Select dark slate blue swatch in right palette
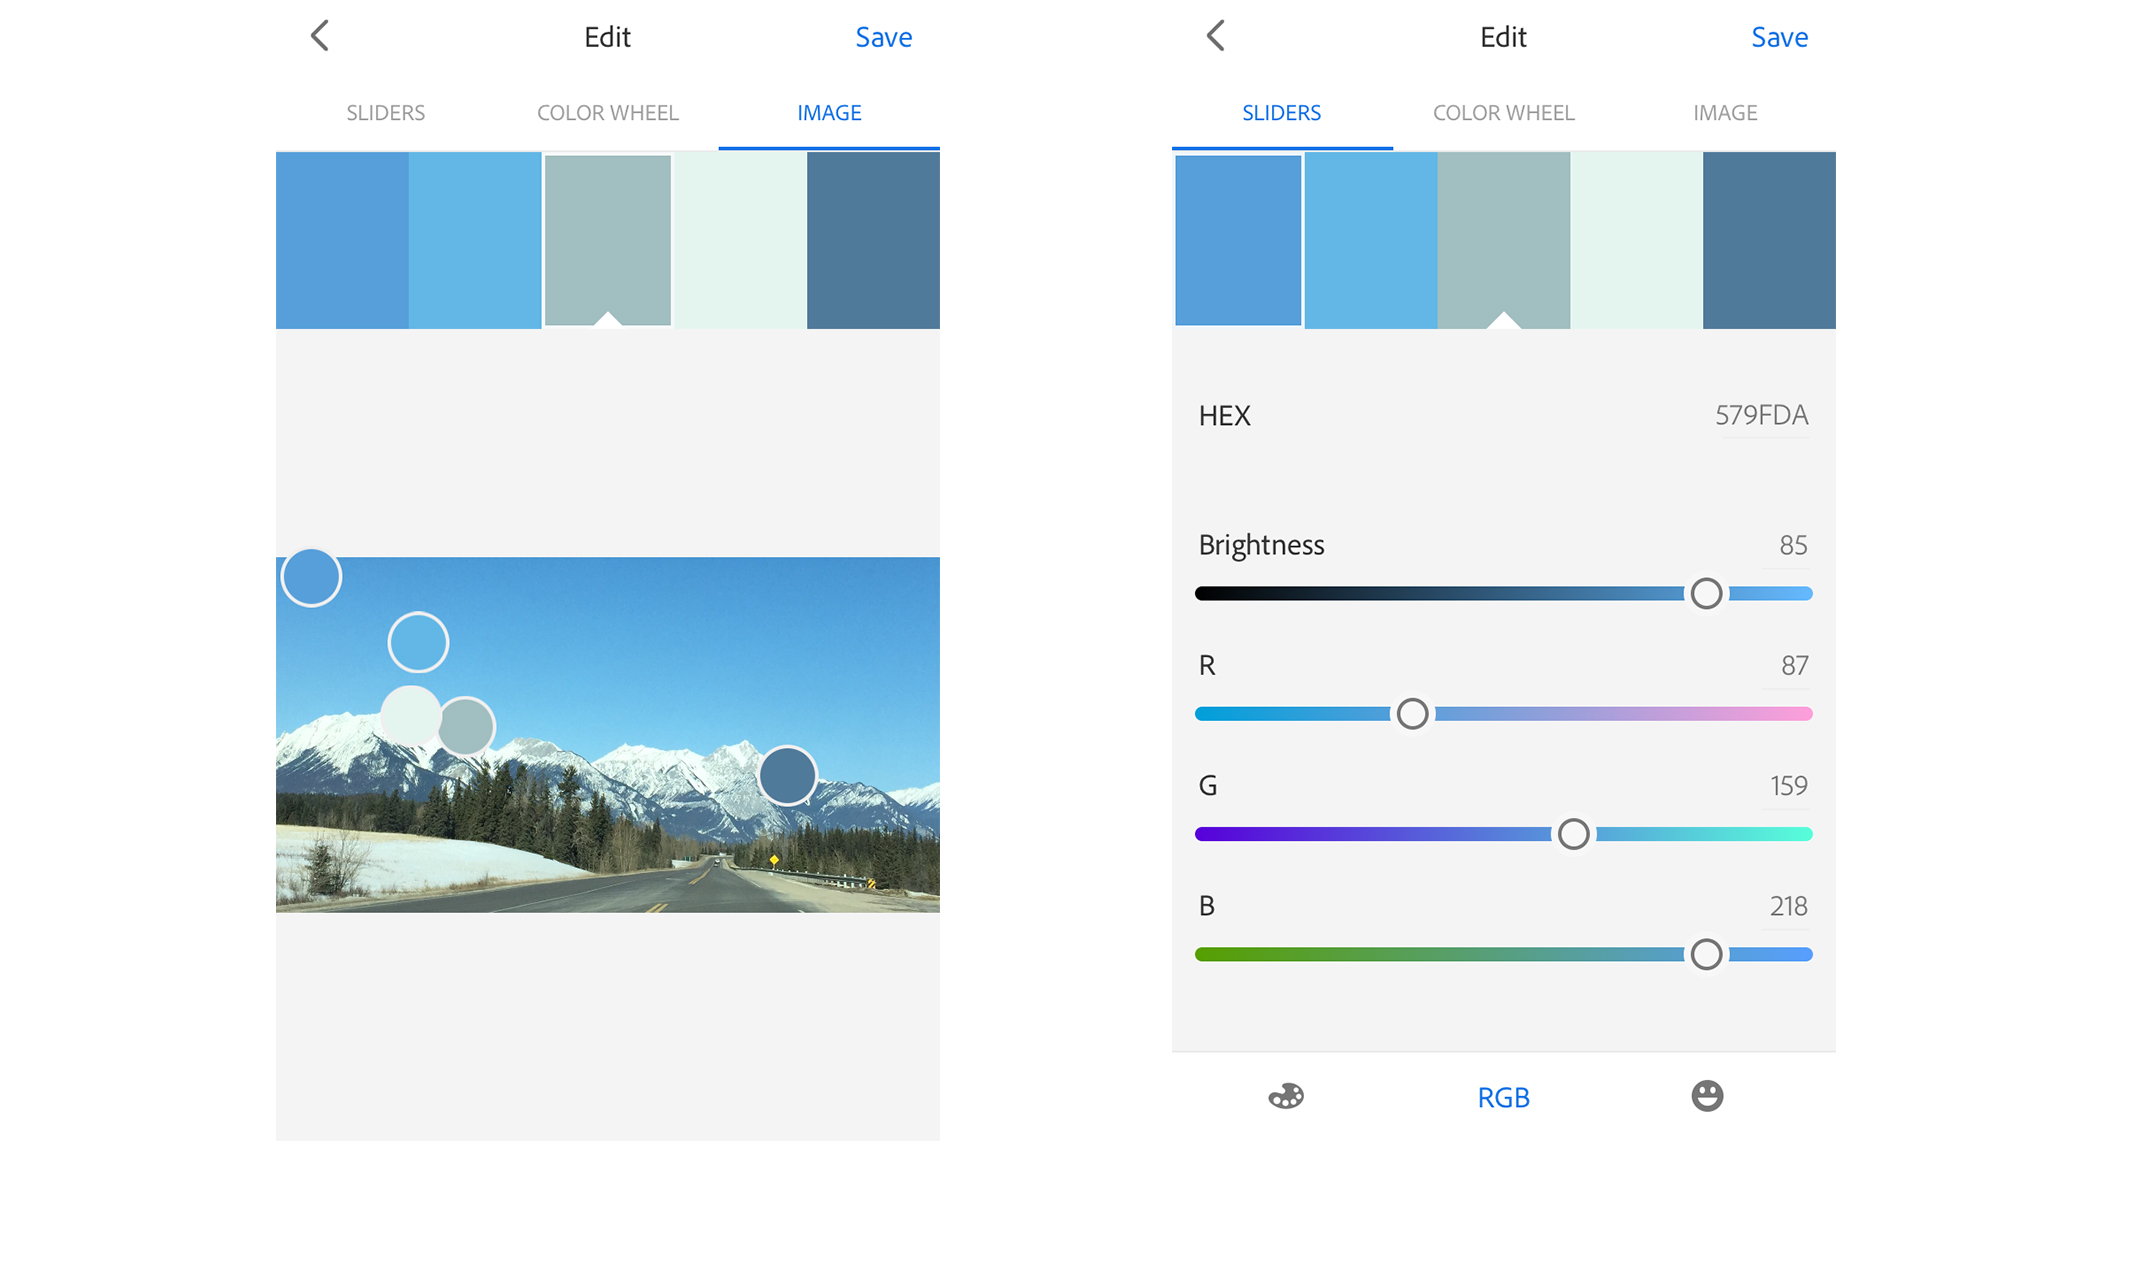This screenshot has height=1279, width=2133. click(x=1769, y=240)
